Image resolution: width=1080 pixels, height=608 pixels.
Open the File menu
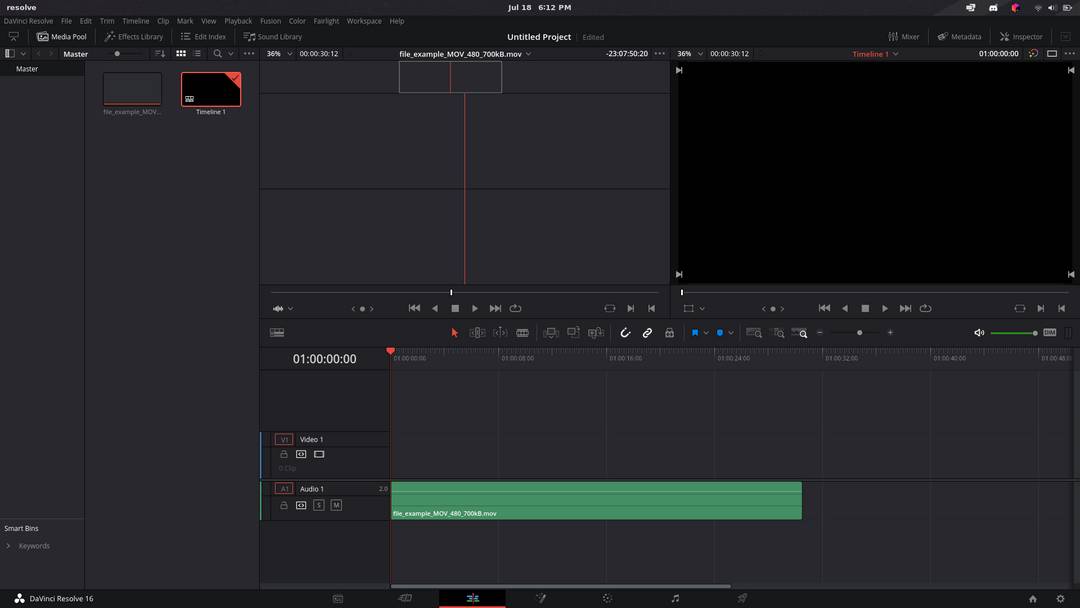coord(66,21)
